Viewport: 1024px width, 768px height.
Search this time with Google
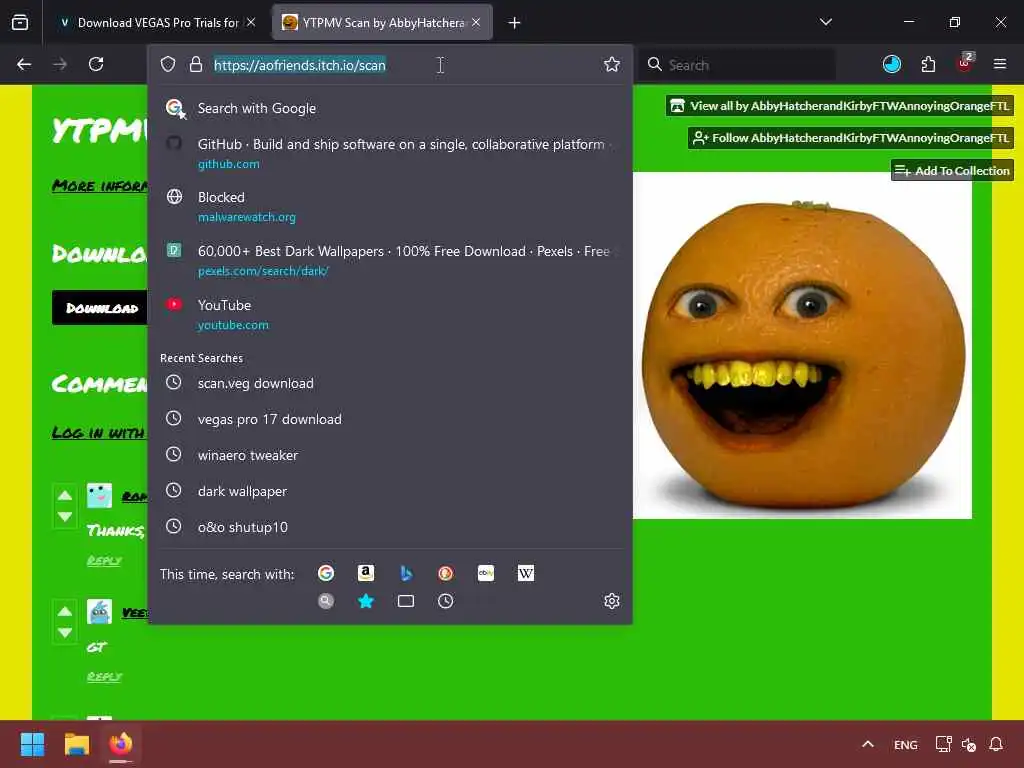pyautogui.click(x=326, y=573)
